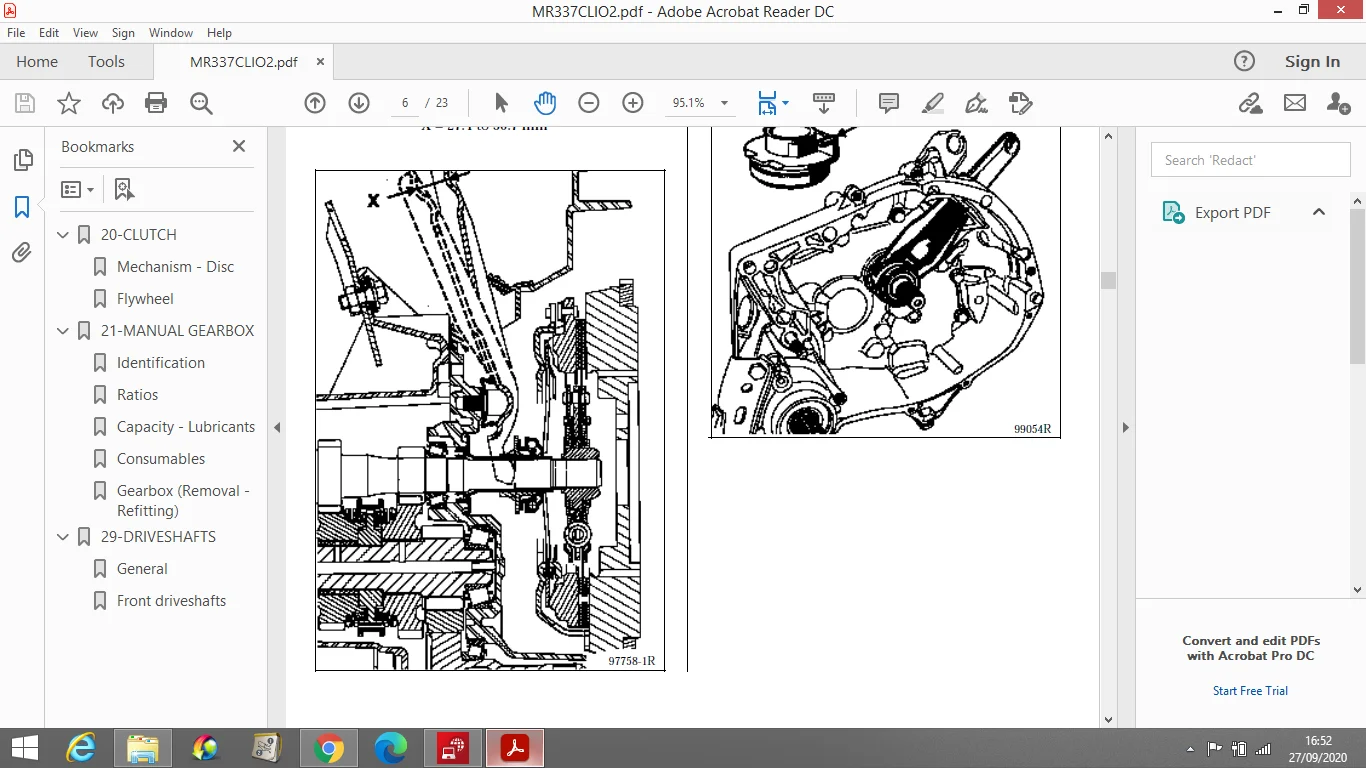Click the Search 'Redact' input field

tap(1251, 160)
